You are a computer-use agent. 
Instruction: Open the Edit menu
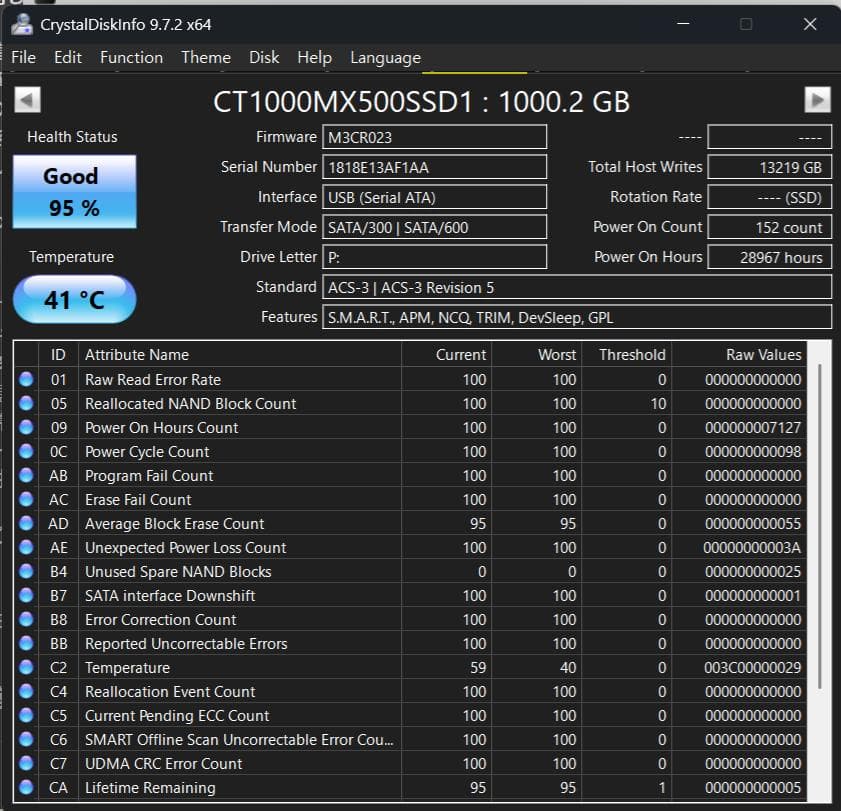pyautogui.click(x=68, y=57)
